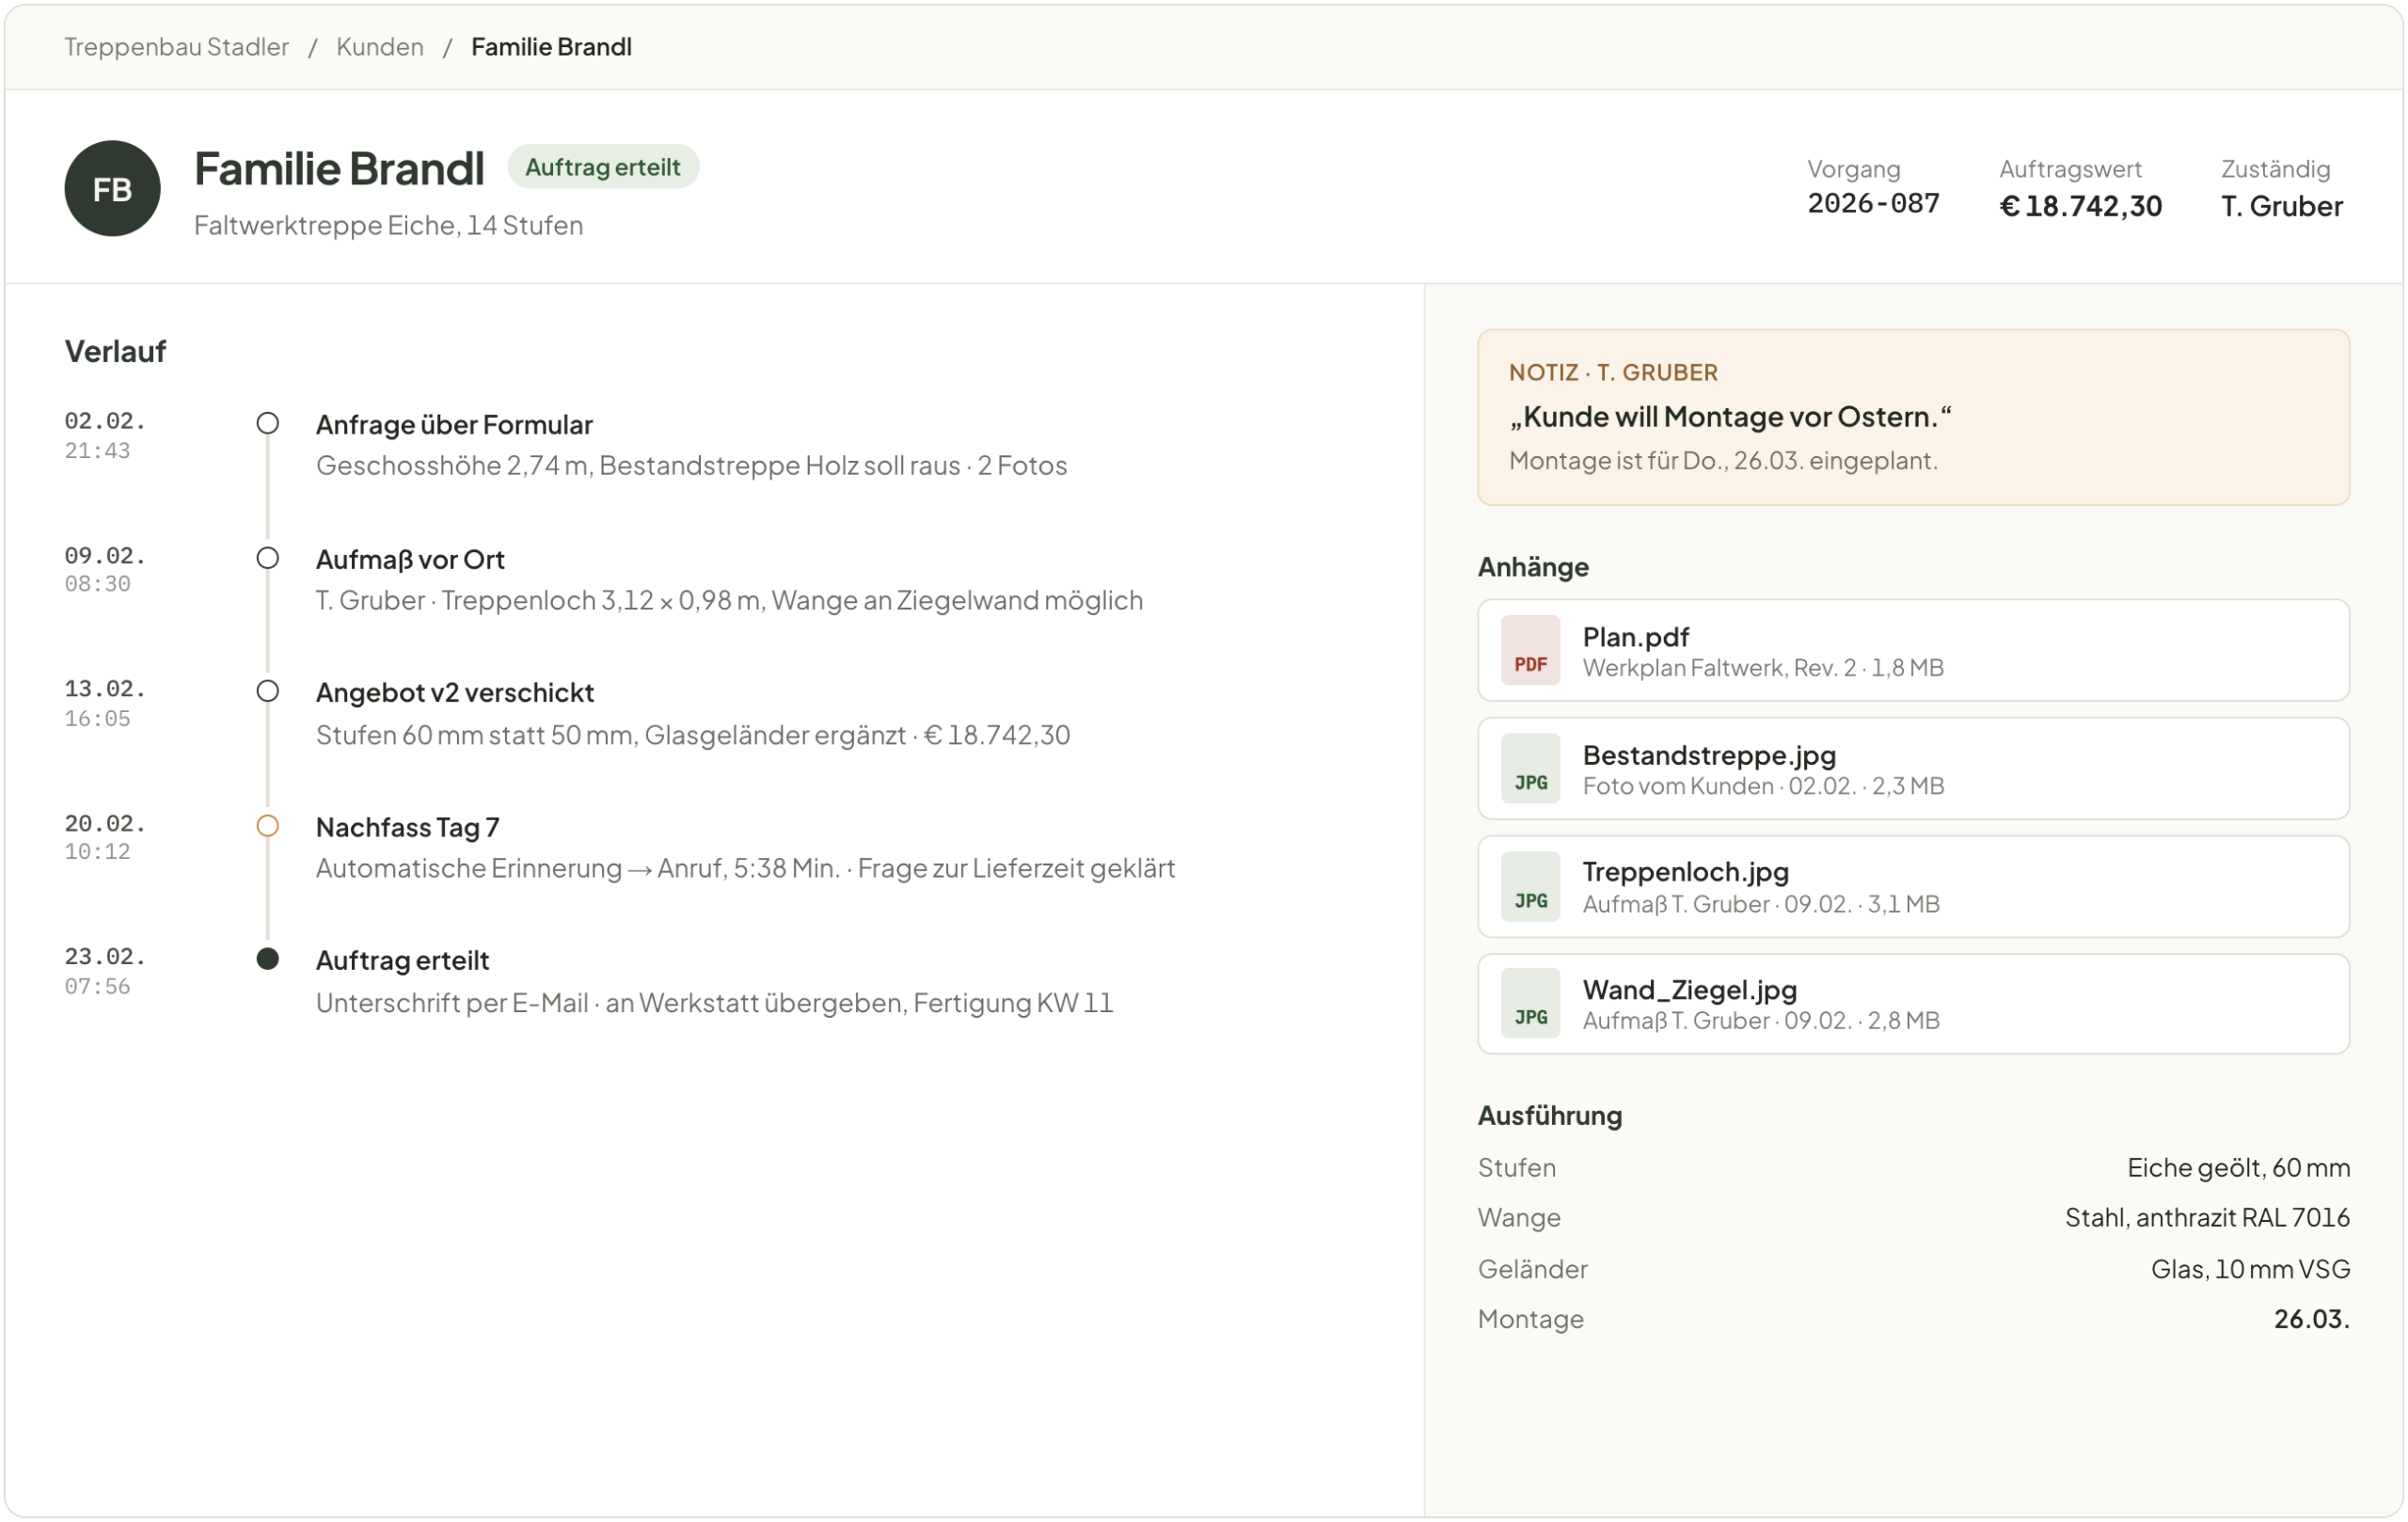Click the Auftragswert € 18.742,30 in header
The width and height of the screenshot is (2408, 1522).
click(2080, 206)
